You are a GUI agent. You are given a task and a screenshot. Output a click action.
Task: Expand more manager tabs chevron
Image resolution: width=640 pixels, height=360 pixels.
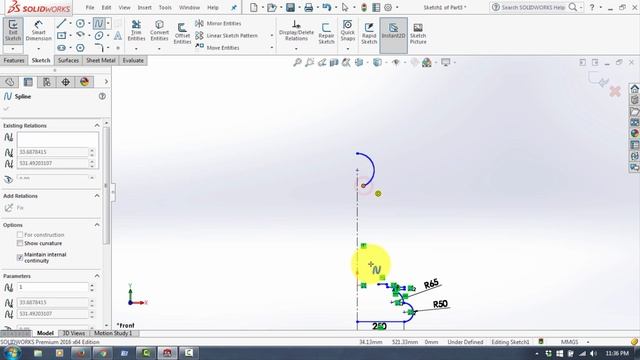tap(106, 82)
